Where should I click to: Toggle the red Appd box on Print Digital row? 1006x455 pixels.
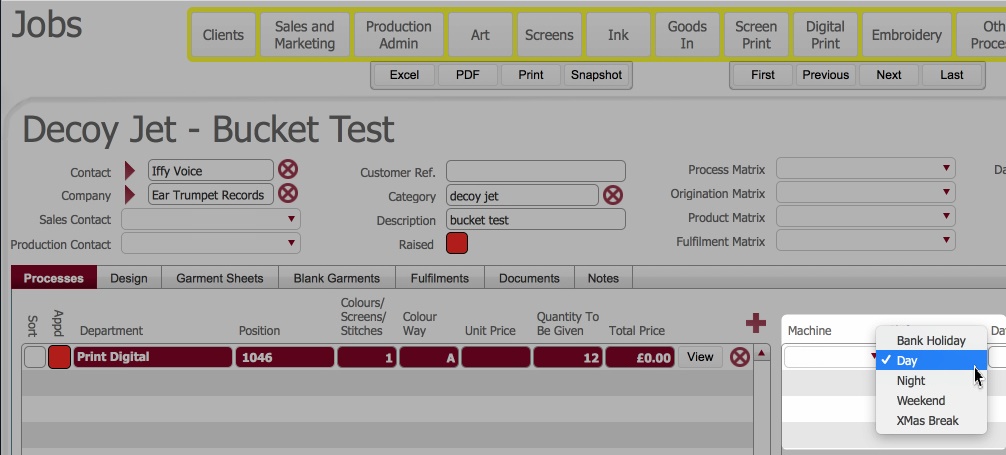tap(59, 357)
